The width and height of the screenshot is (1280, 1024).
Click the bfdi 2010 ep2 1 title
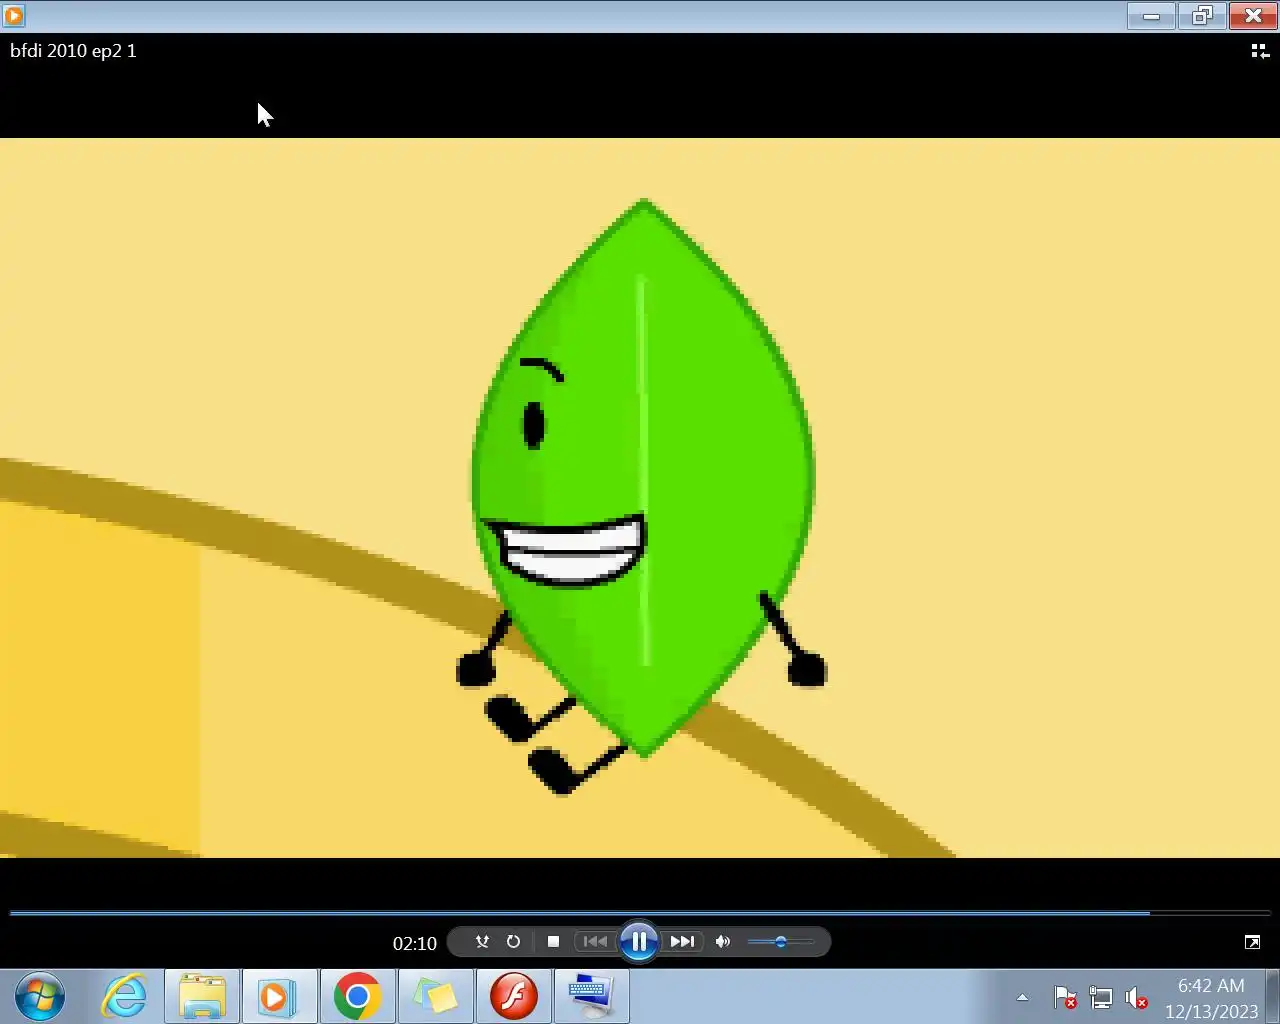(x=73, y=51)
